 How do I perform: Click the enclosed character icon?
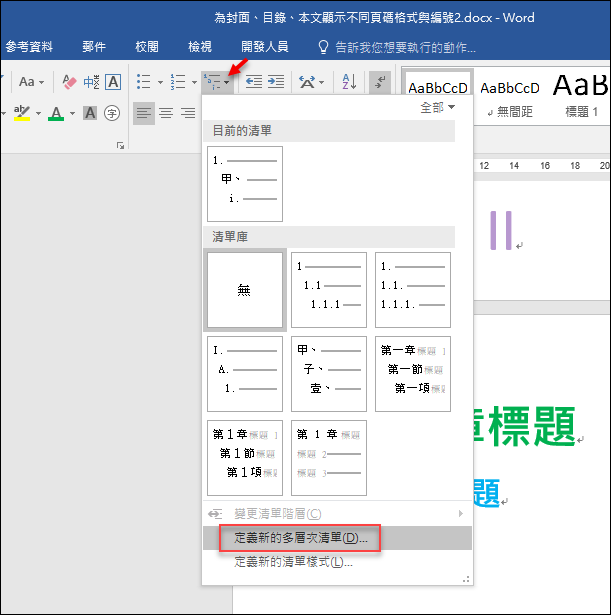[112, 113]
